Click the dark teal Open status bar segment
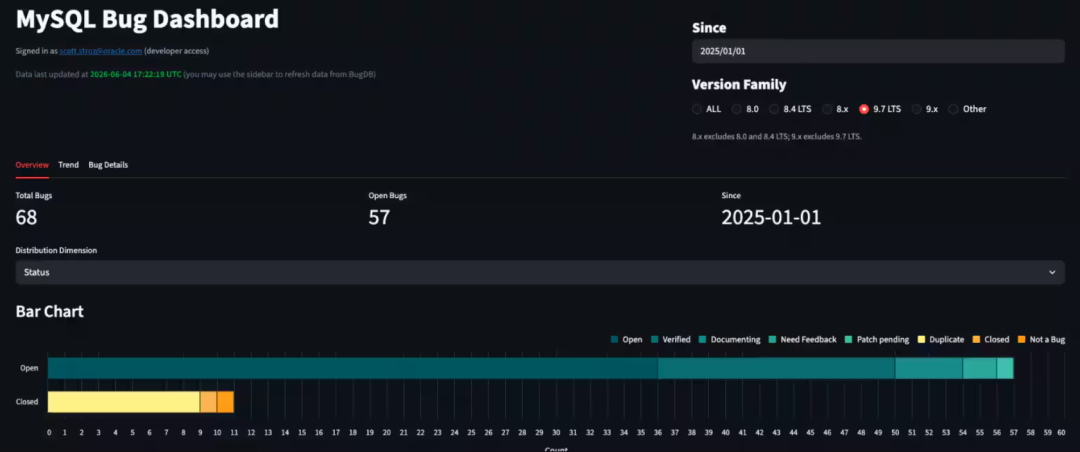1080x452 pixels. pyautogui.click(x=353, y=368)
